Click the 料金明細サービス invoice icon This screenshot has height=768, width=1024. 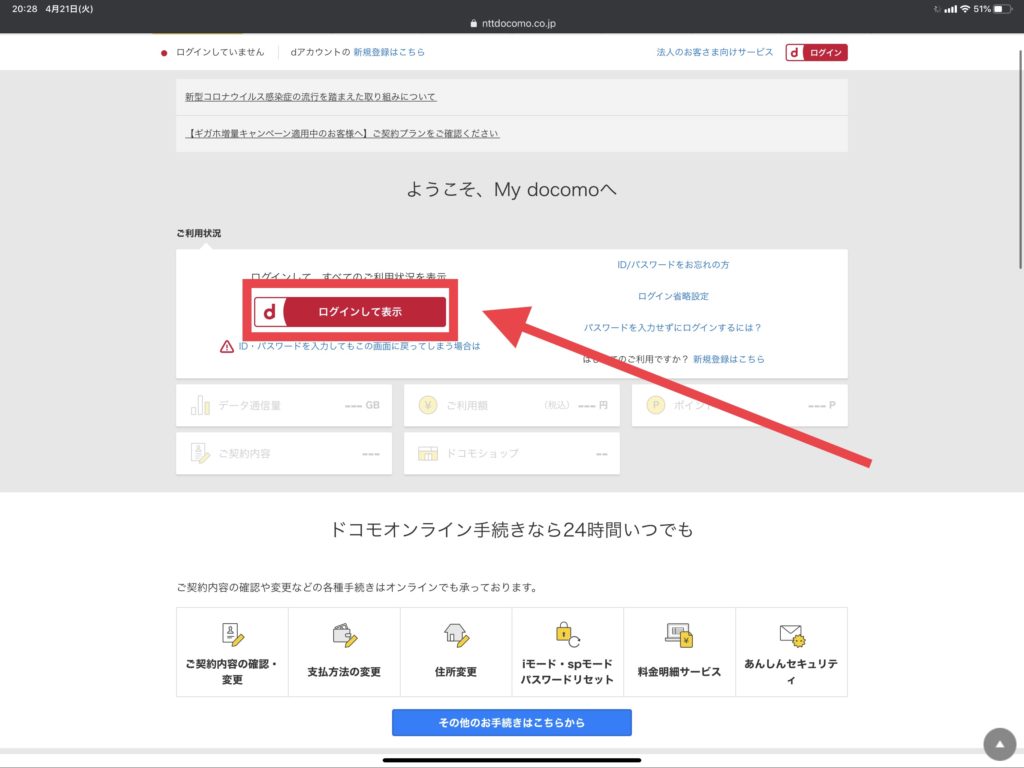click(679, 635)
